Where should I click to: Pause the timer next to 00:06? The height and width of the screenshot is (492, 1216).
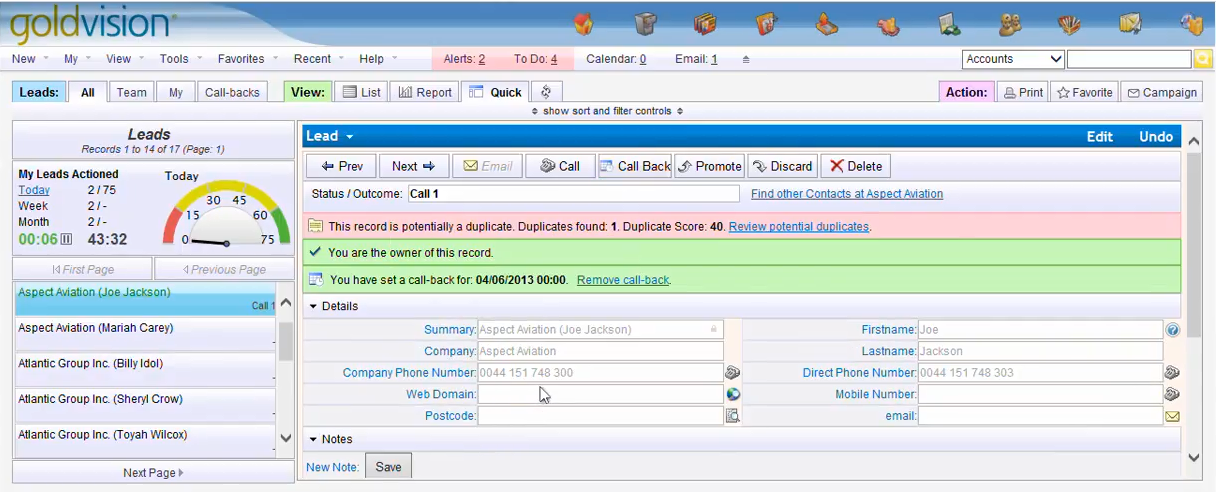[66, 239]
